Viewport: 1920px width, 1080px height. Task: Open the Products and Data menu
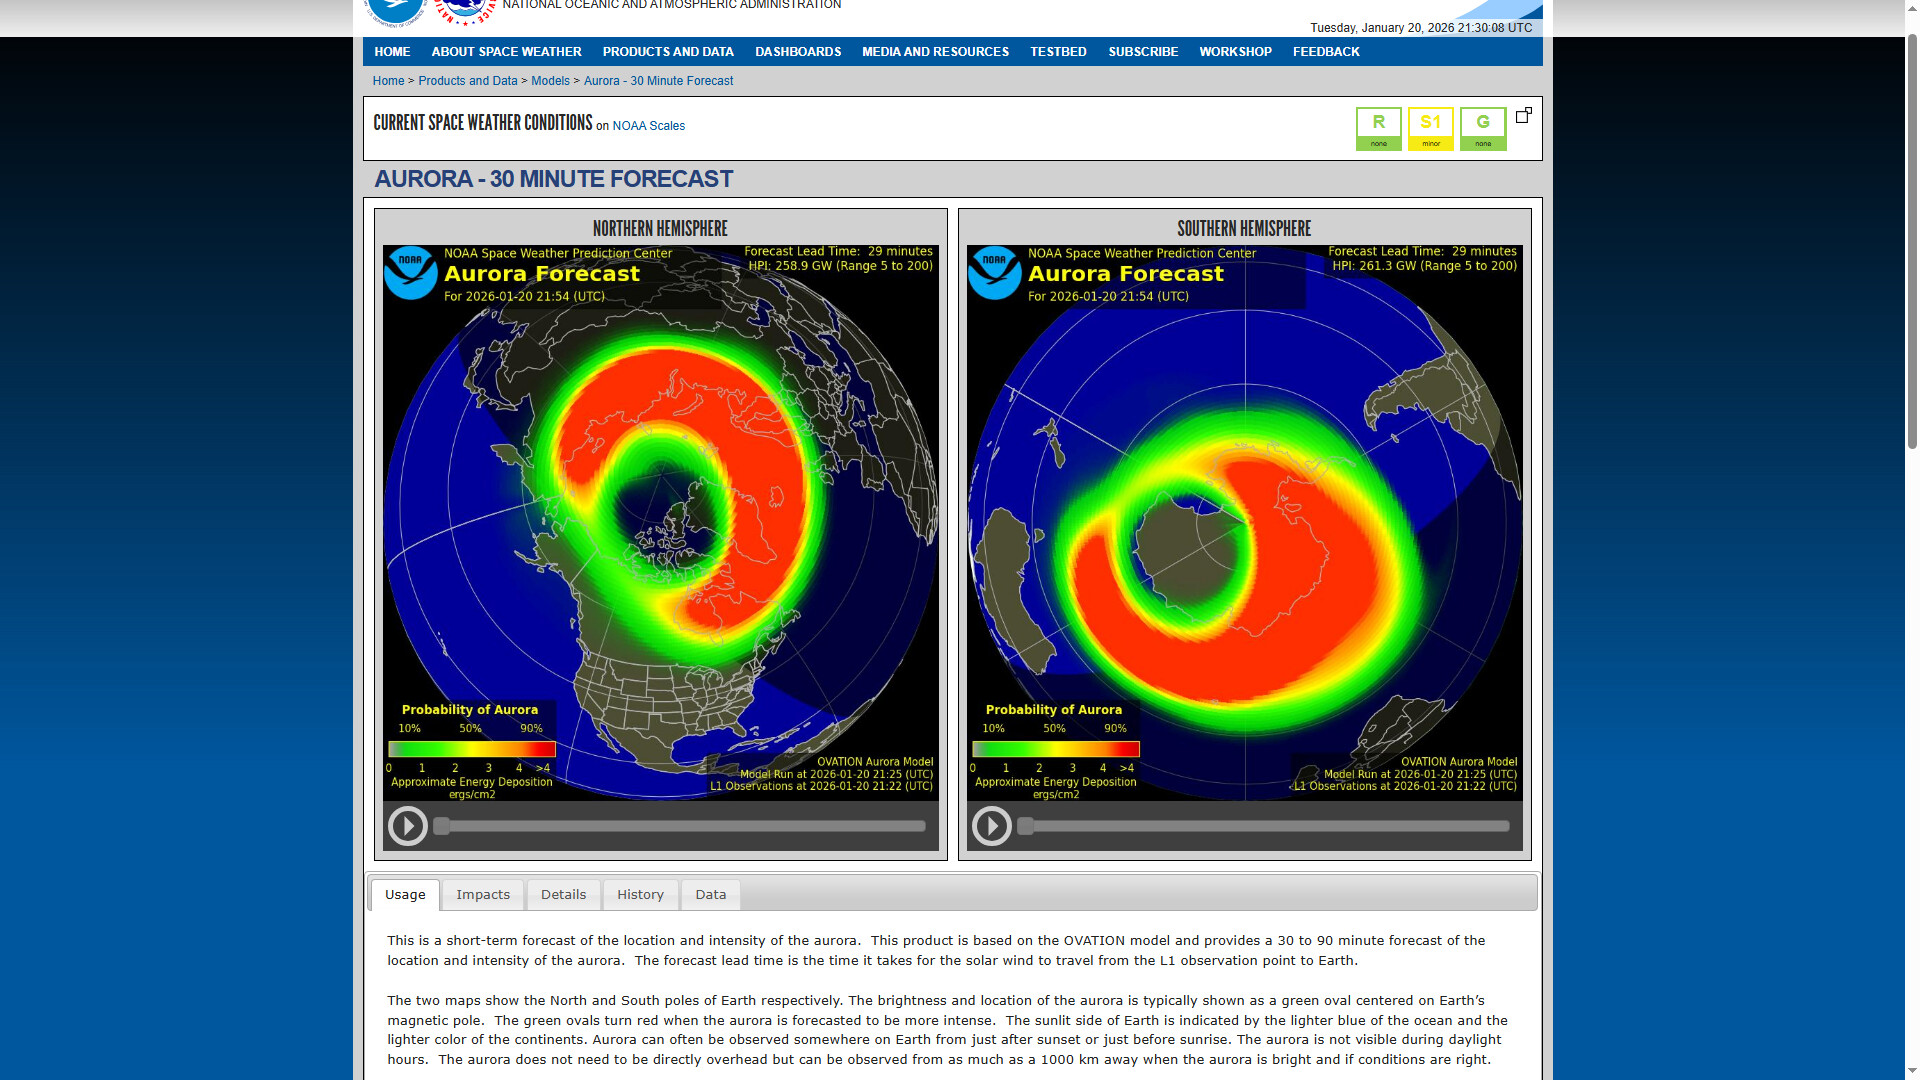click(667, 52)
